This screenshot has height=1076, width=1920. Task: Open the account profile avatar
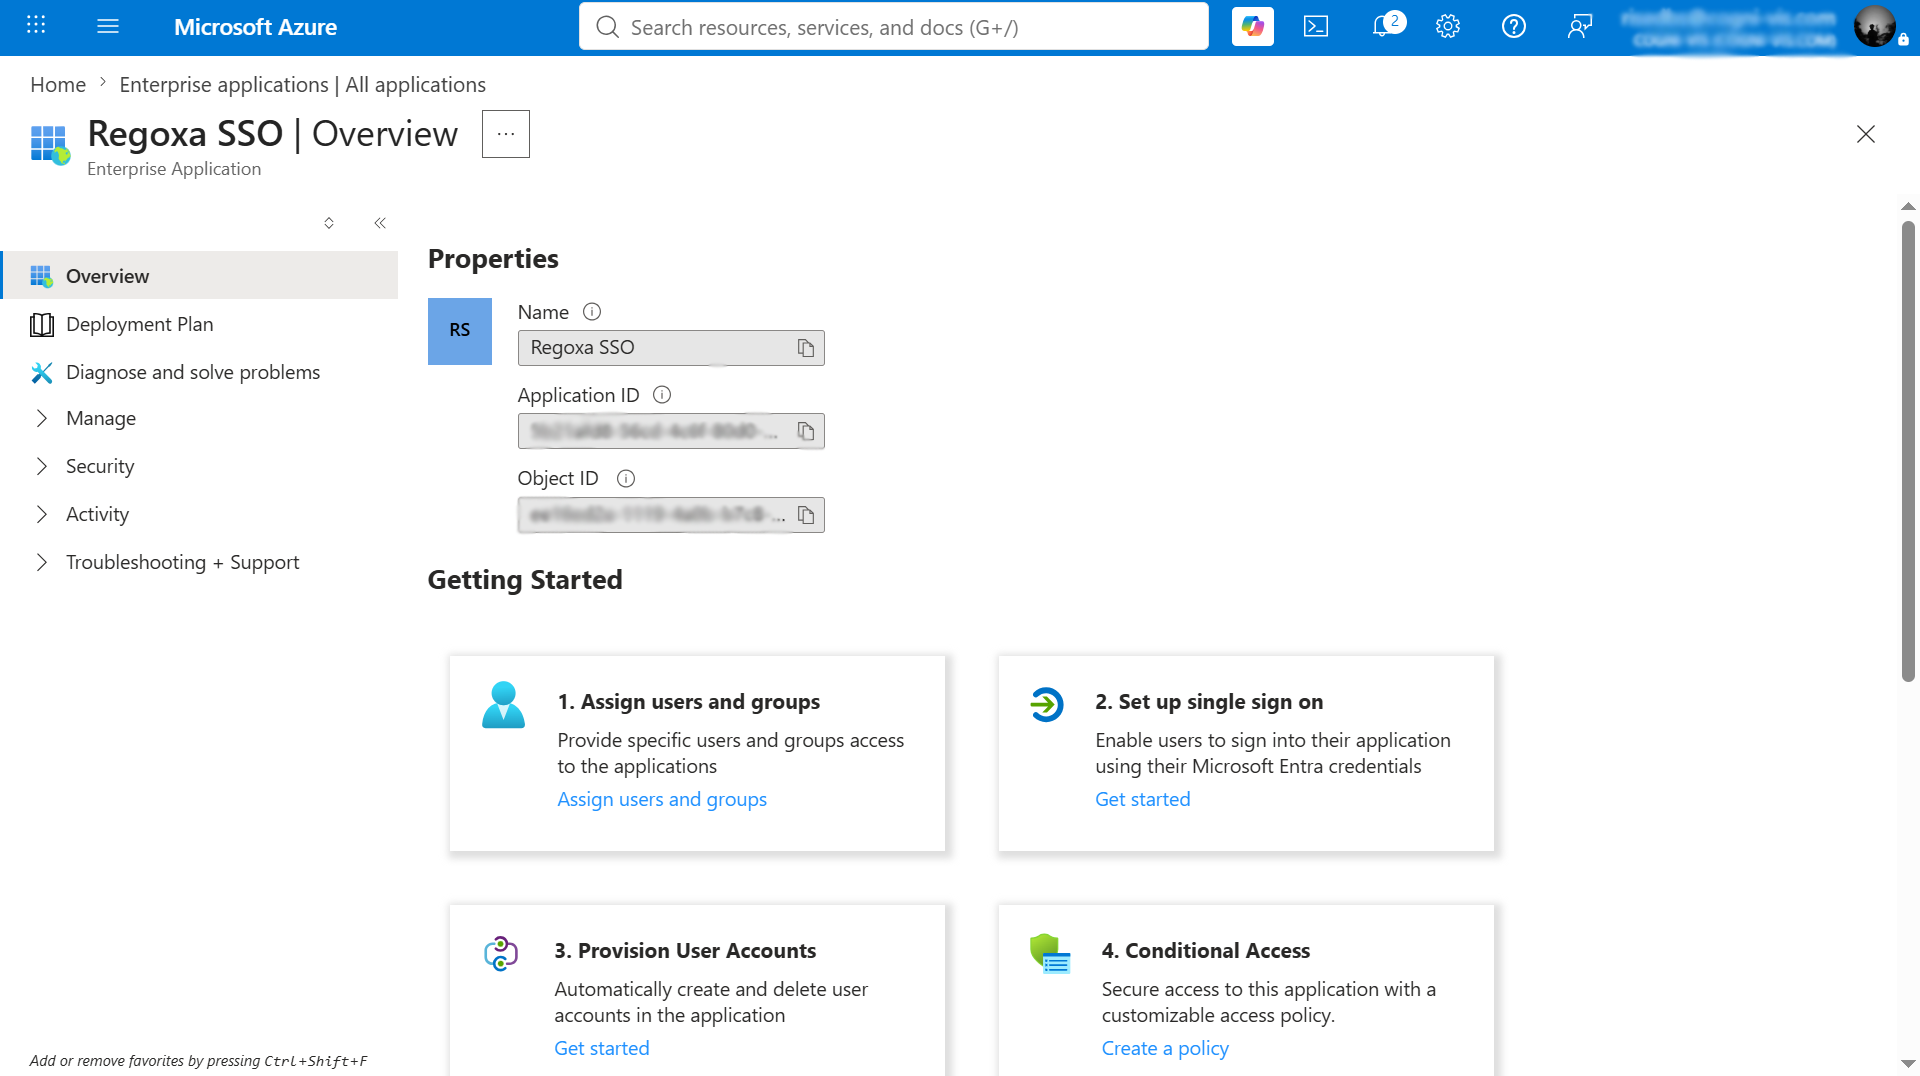(x=1874, y=26)
